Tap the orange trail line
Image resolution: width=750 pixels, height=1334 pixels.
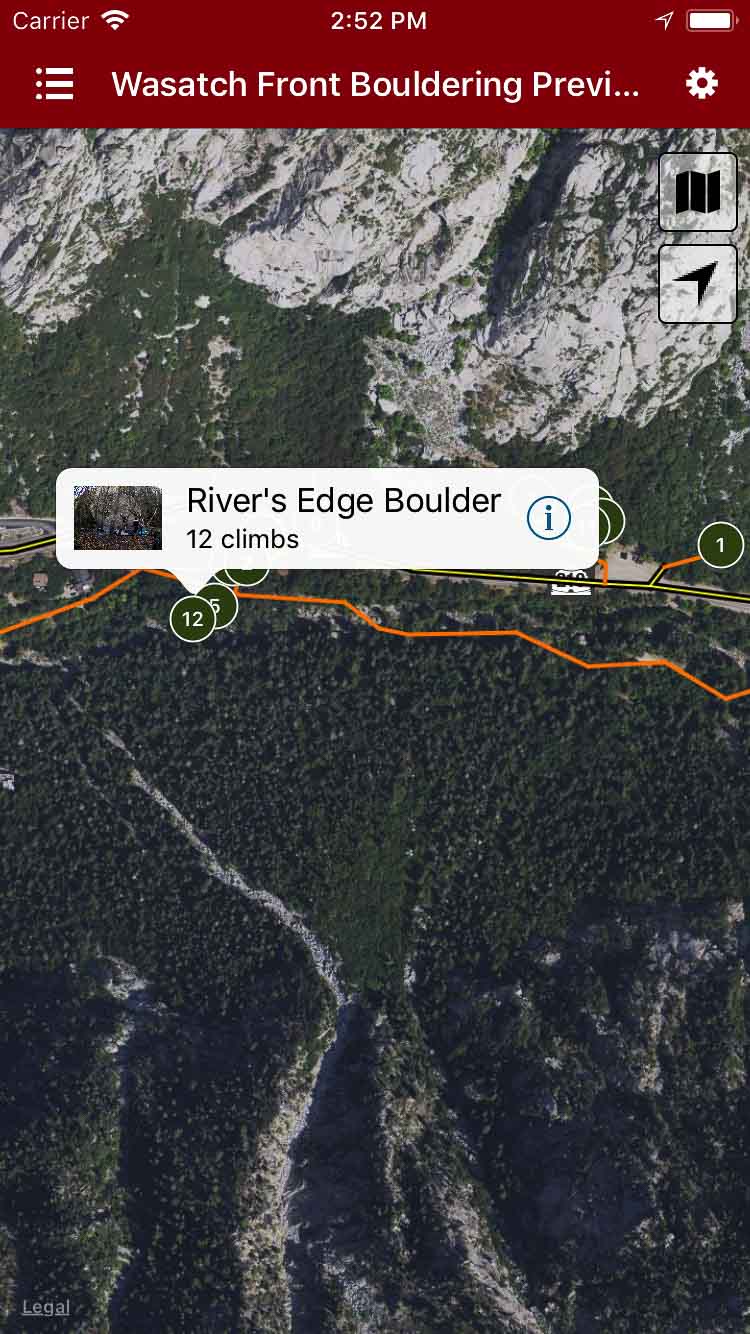click(450, 633)
